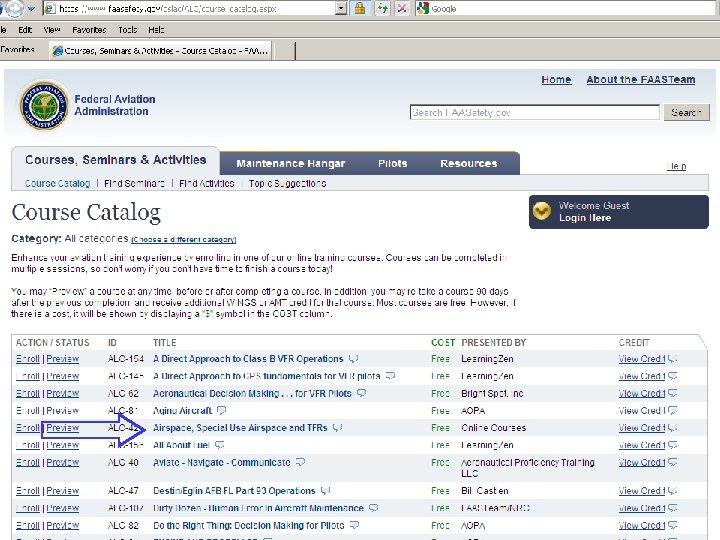
Task: Open the View menu
Action: [52, 30]
